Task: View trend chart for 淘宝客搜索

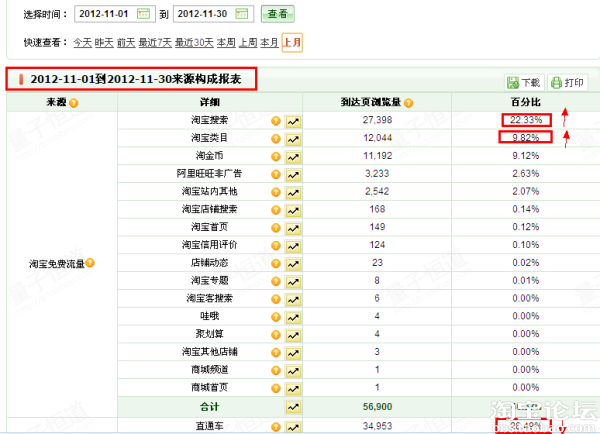Action: (293, 300)
